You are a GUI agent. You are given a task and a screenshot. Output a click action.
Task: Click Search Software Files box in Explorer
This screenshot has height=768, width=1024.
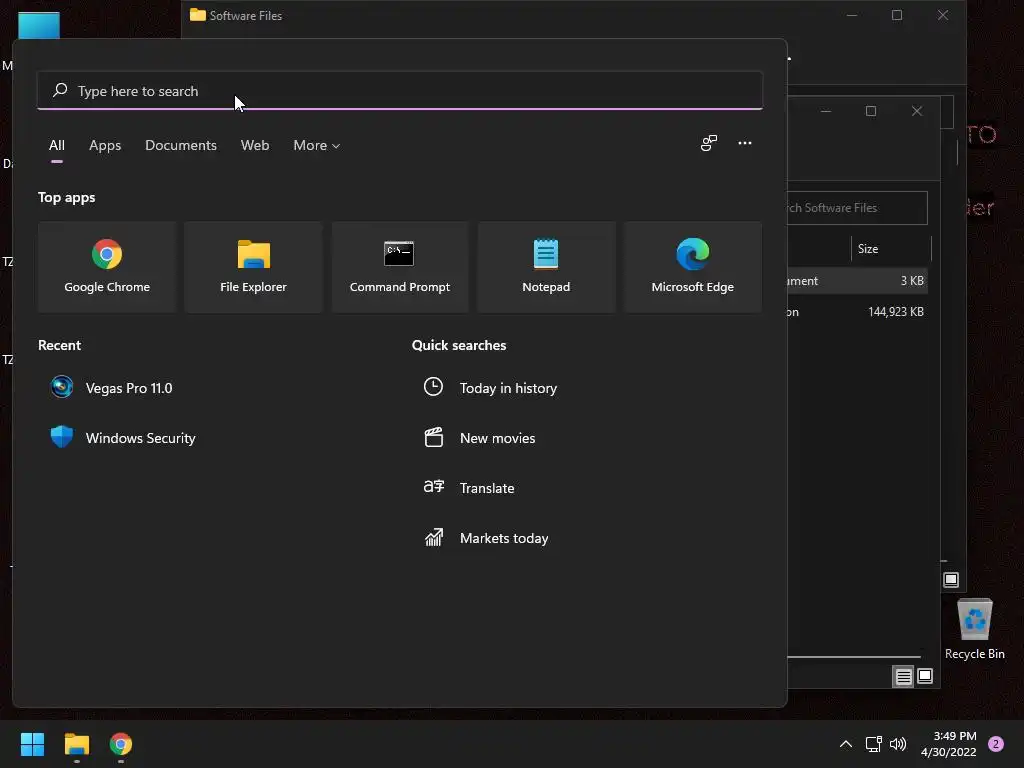click(x=856, y=208)
